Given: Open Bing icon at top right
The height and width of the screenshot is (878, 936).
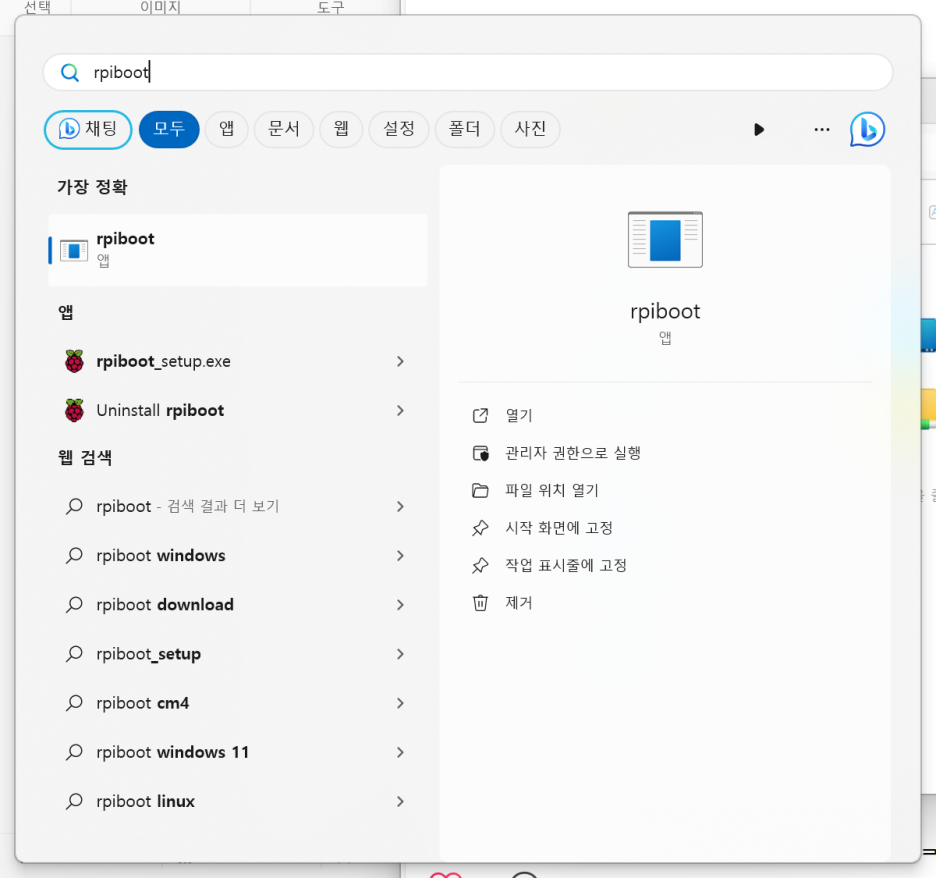Looking at the screenshot, I should click(x=867, y=130).
